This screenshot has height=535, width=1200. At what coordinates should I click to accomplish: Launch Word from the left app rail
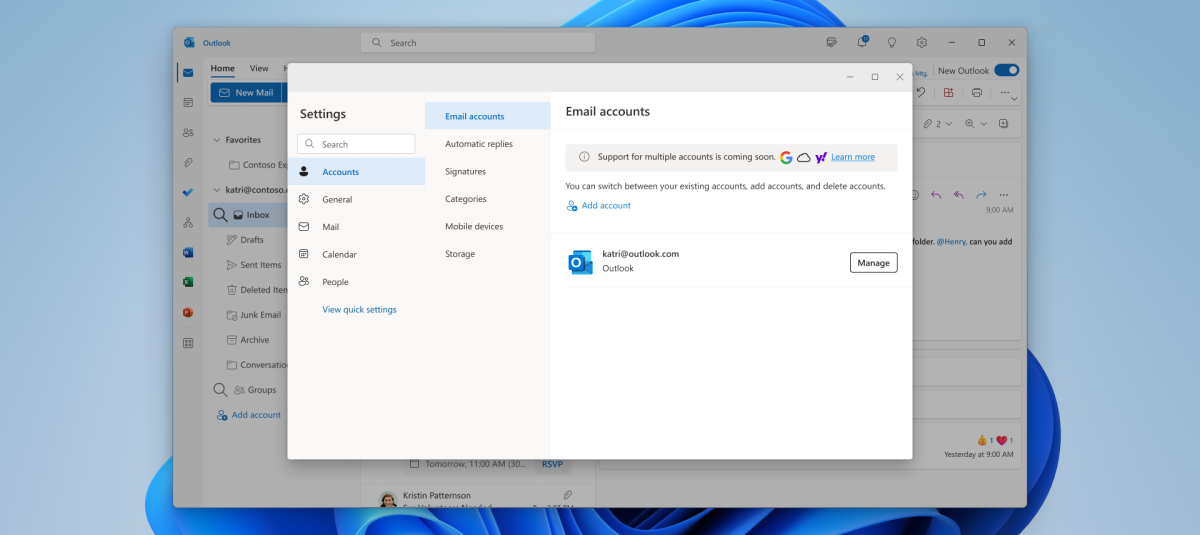[x=188, y=252]
